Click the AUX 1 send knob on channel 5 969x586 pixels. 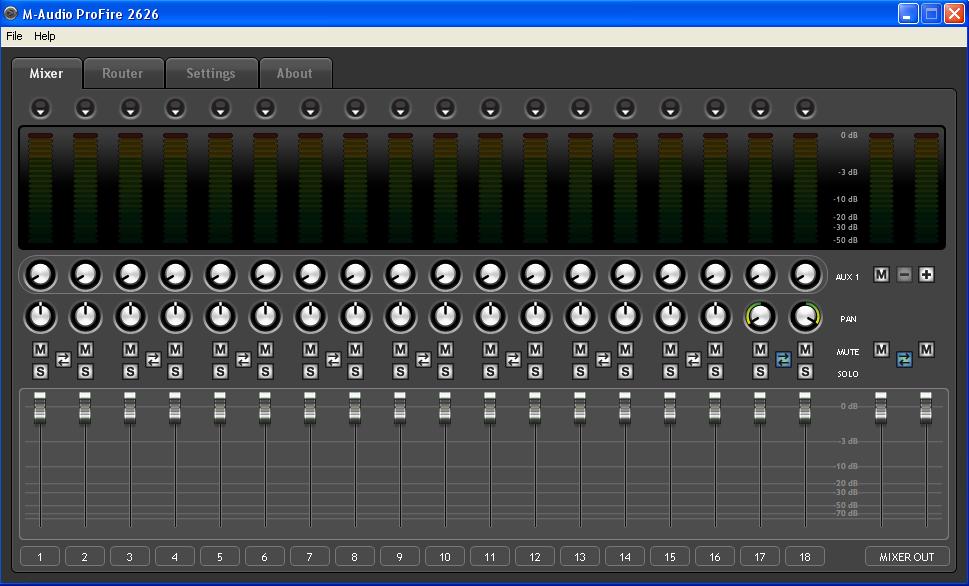220,274
